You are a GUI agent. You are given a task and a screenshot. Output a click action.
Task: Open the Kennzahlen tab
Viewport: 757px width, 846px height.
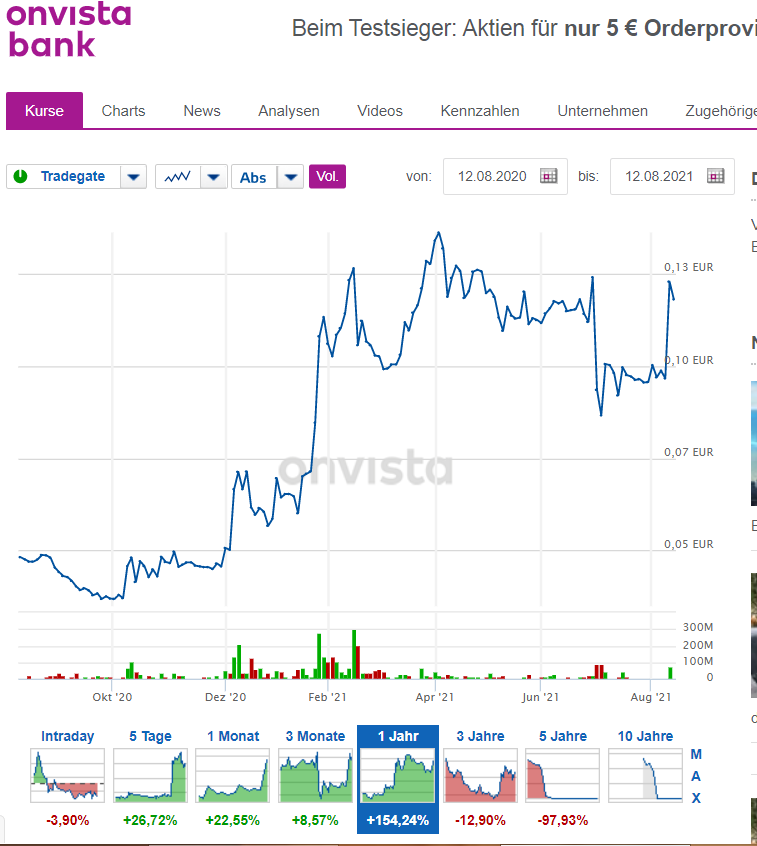480,111
